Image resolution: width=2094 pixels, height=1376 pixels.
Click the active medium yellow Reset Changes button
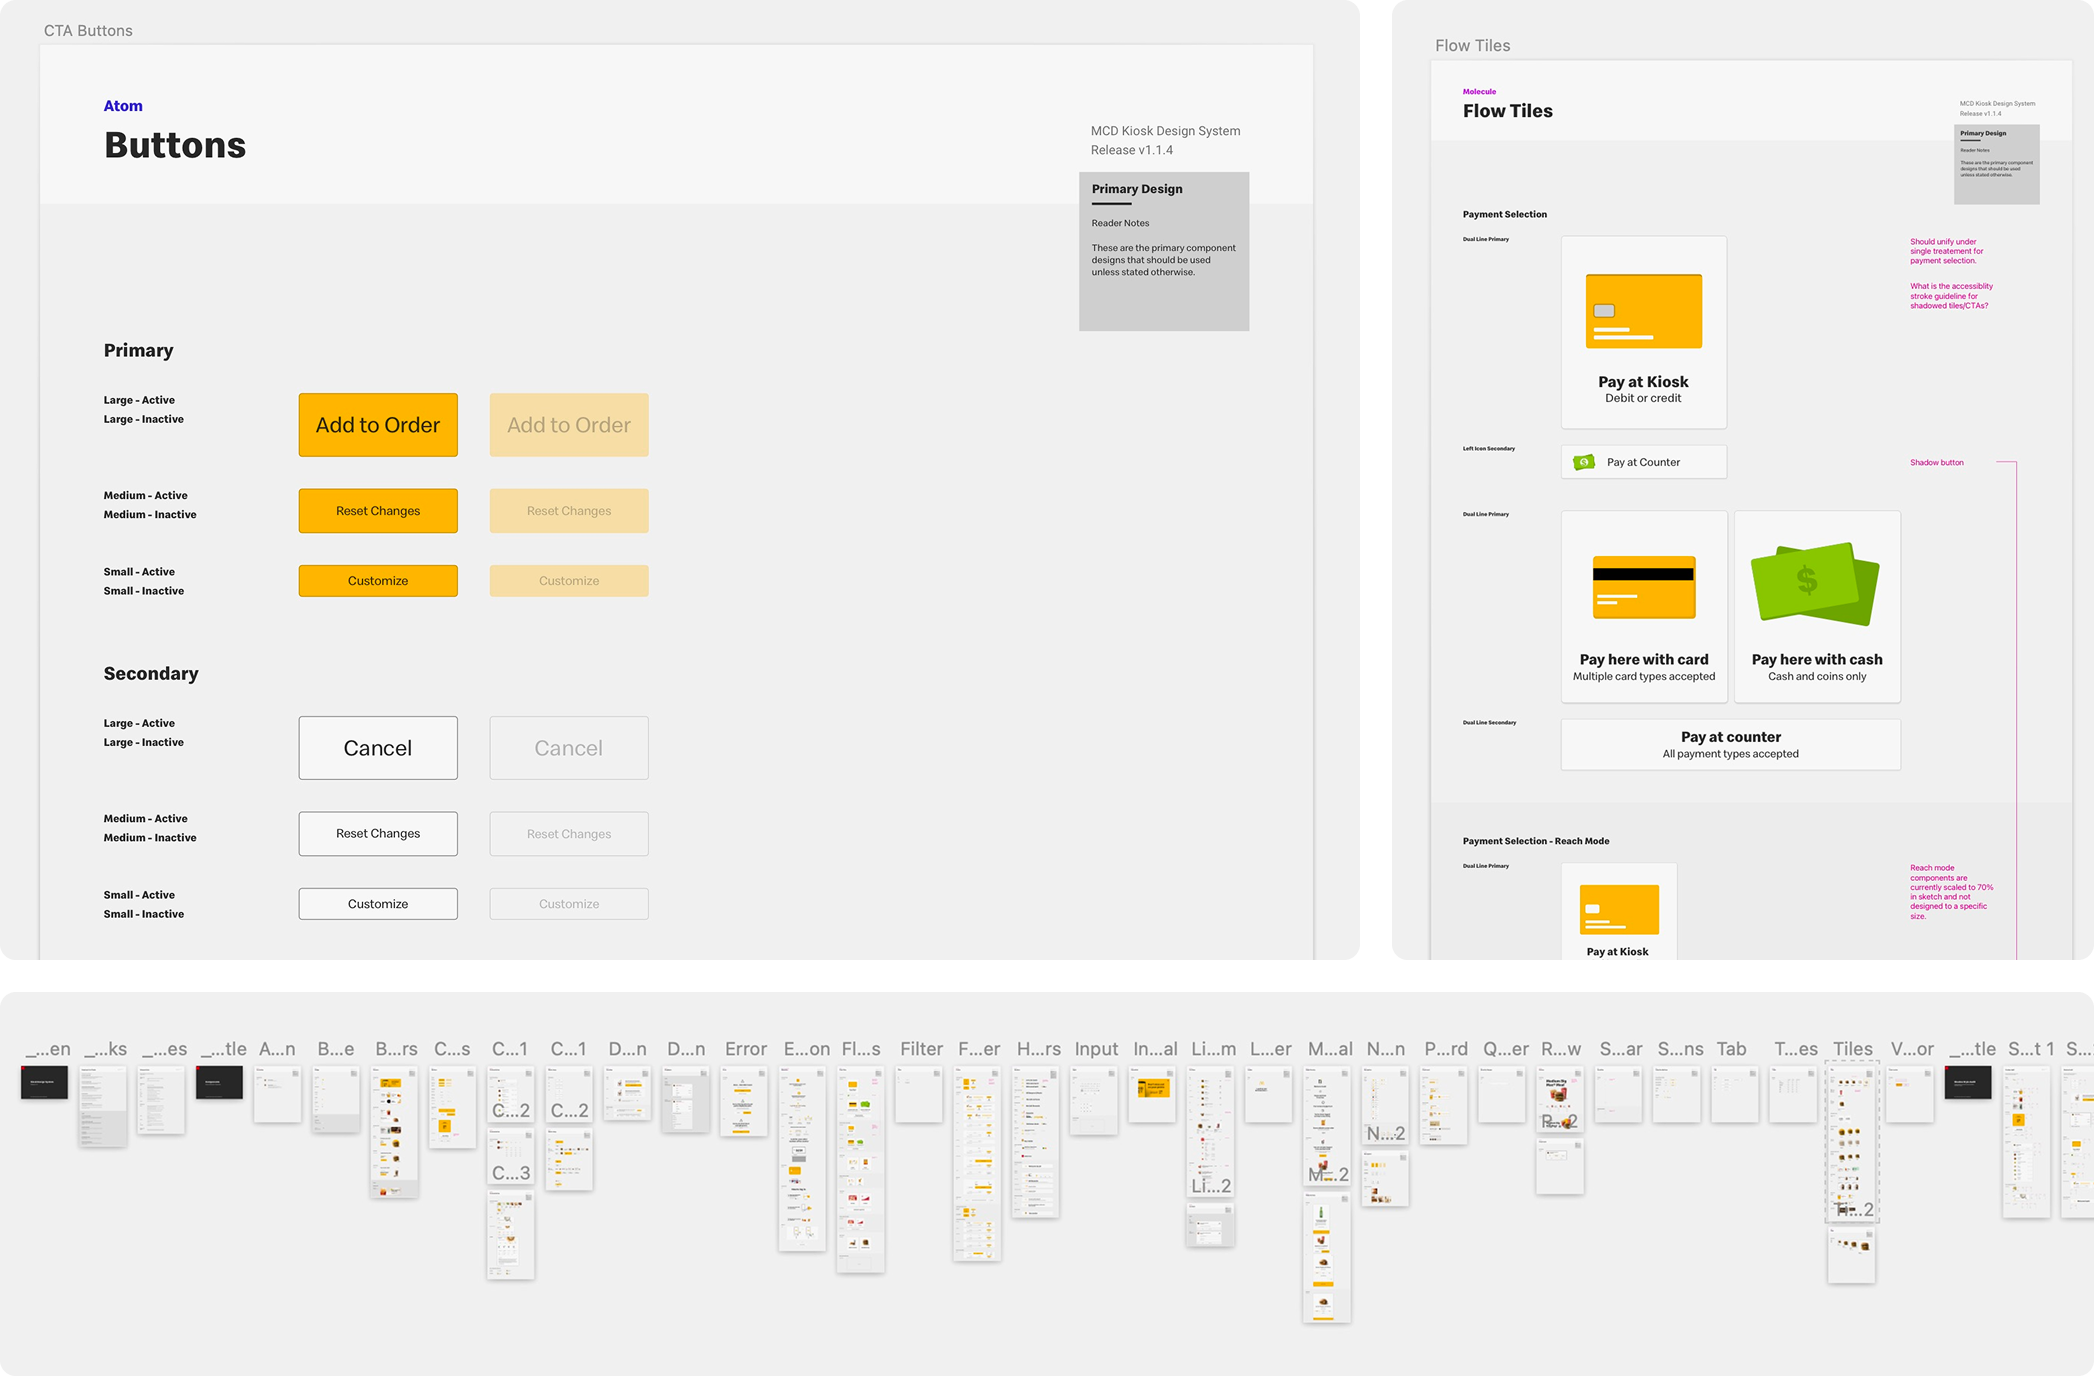click(x=378, y=511)
